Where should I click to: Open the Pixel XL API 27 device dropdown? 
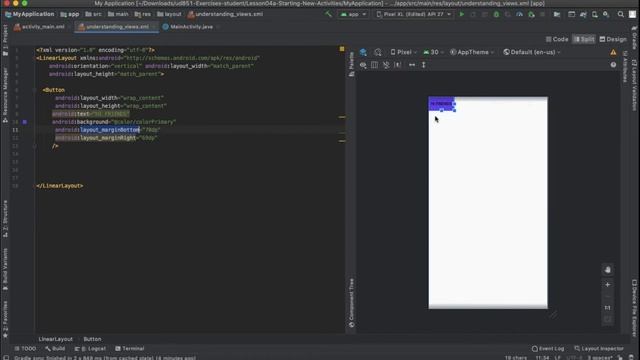point(413,14)
